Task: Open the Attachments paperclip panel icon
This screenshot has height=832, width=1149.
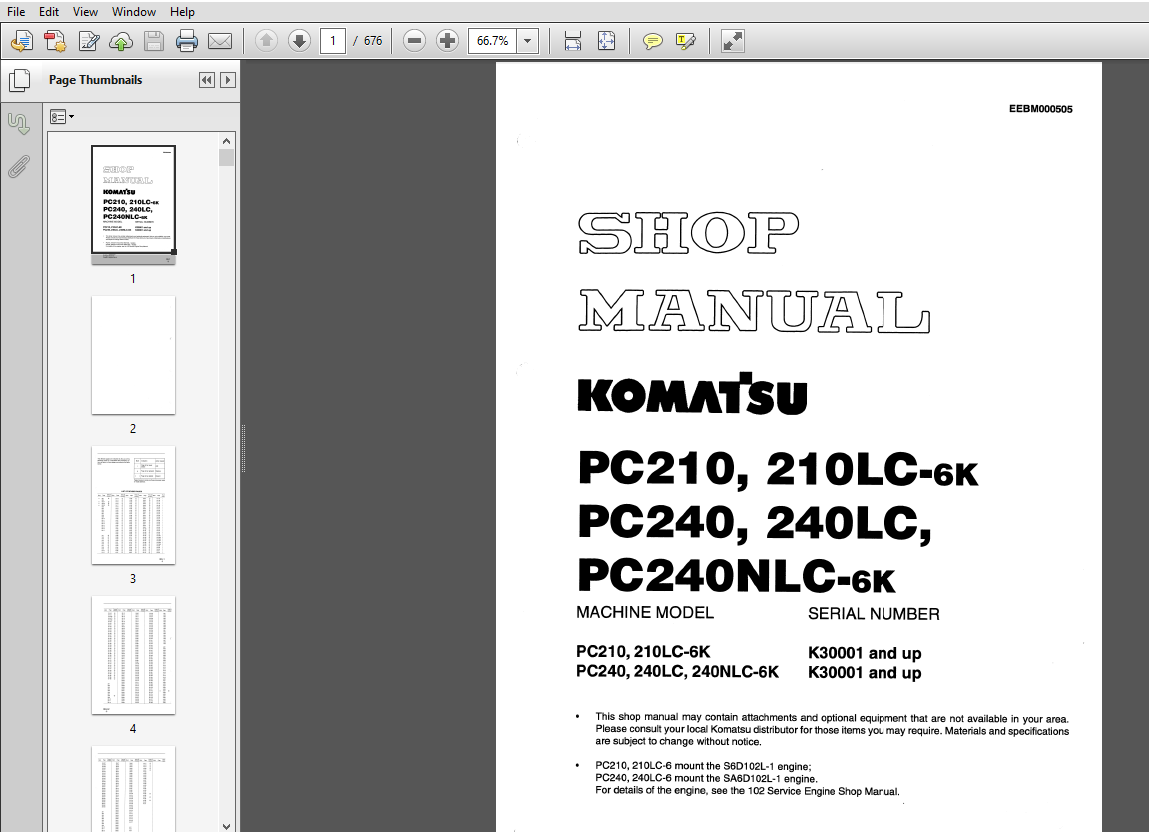Action: [19, 166]
